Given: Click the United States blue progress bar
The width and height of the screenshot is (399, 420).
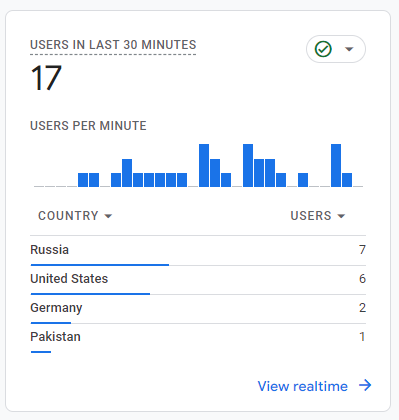Looking at the screenshot, I should click(90, 294).
